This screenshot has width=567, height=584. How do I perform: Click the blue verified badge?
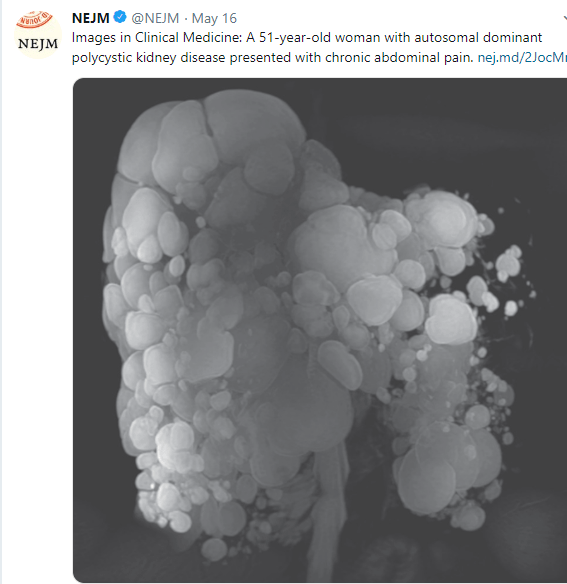tap(120, 17)
